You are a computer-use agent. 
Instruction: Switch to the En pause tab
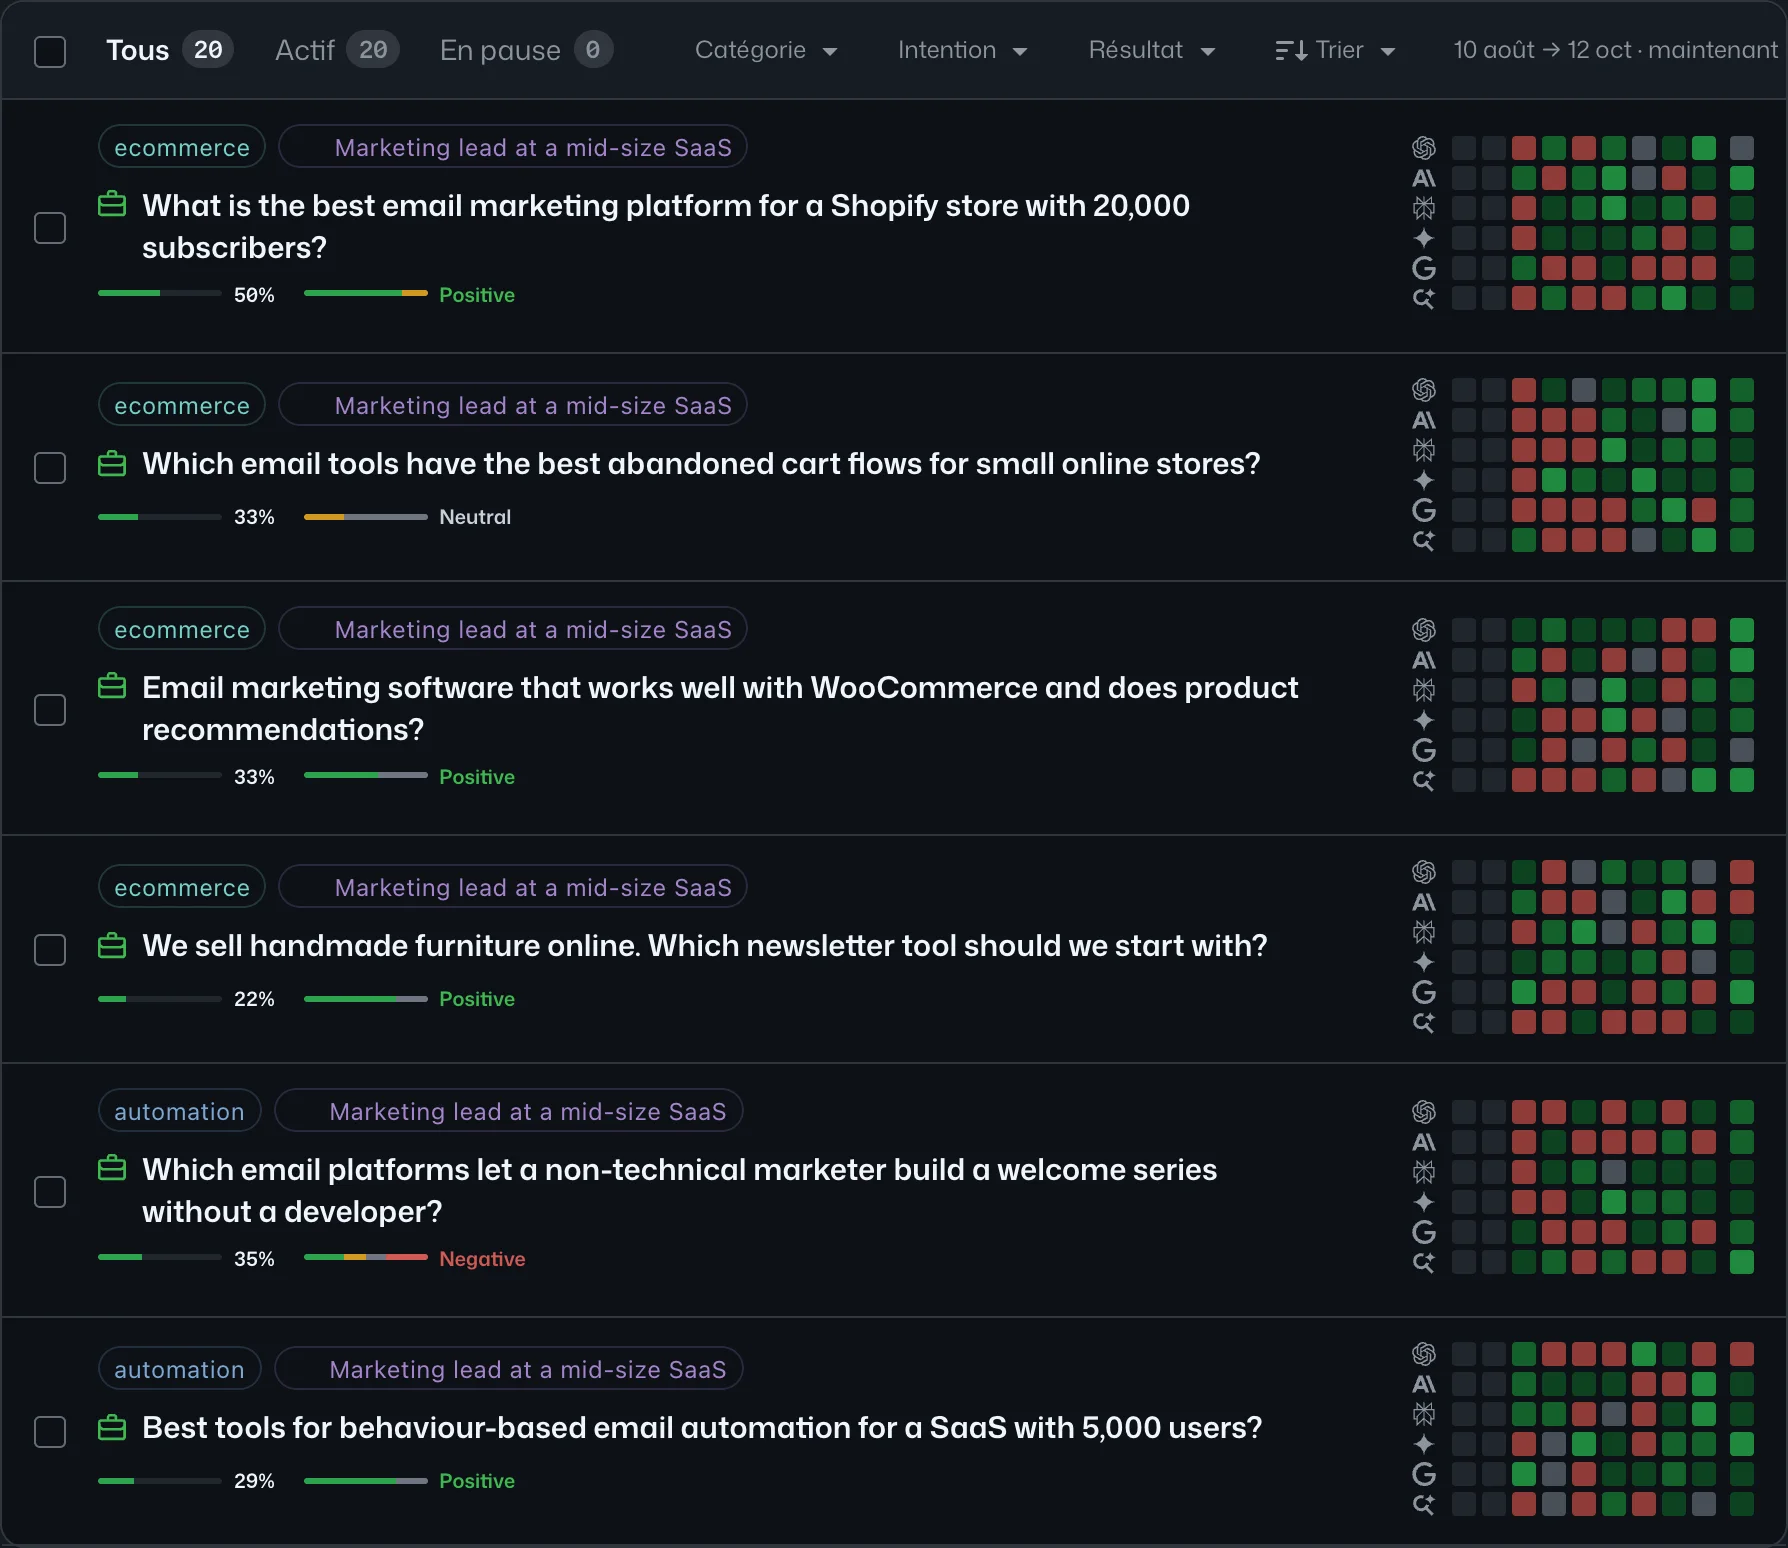(x=526, y=50)
